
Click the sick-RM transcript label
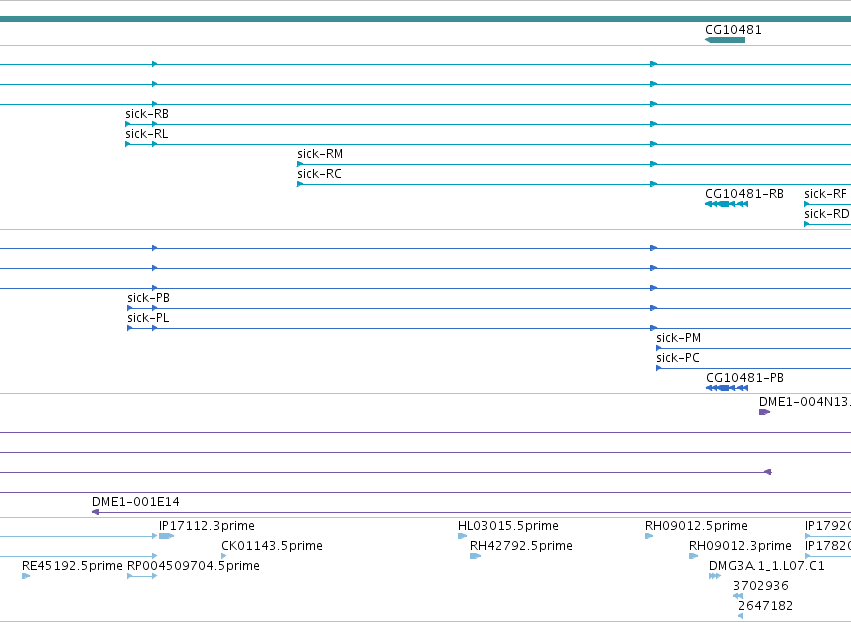pos(320,154)
